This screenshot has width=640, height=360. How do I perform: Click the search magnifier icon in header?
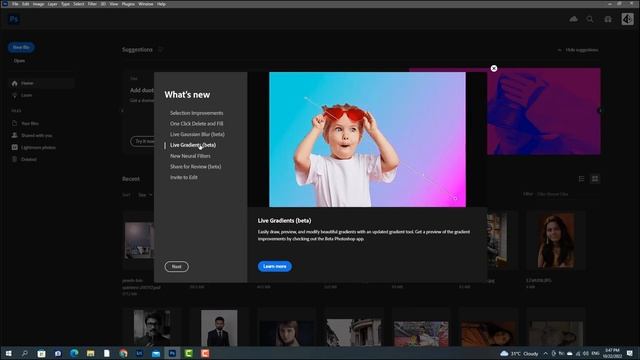tap(590, 19)
